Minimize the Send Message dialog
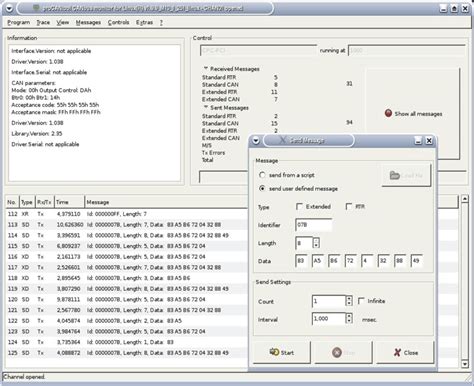Image resolution: width=474 pixels, height=386 pixels. 418,141
